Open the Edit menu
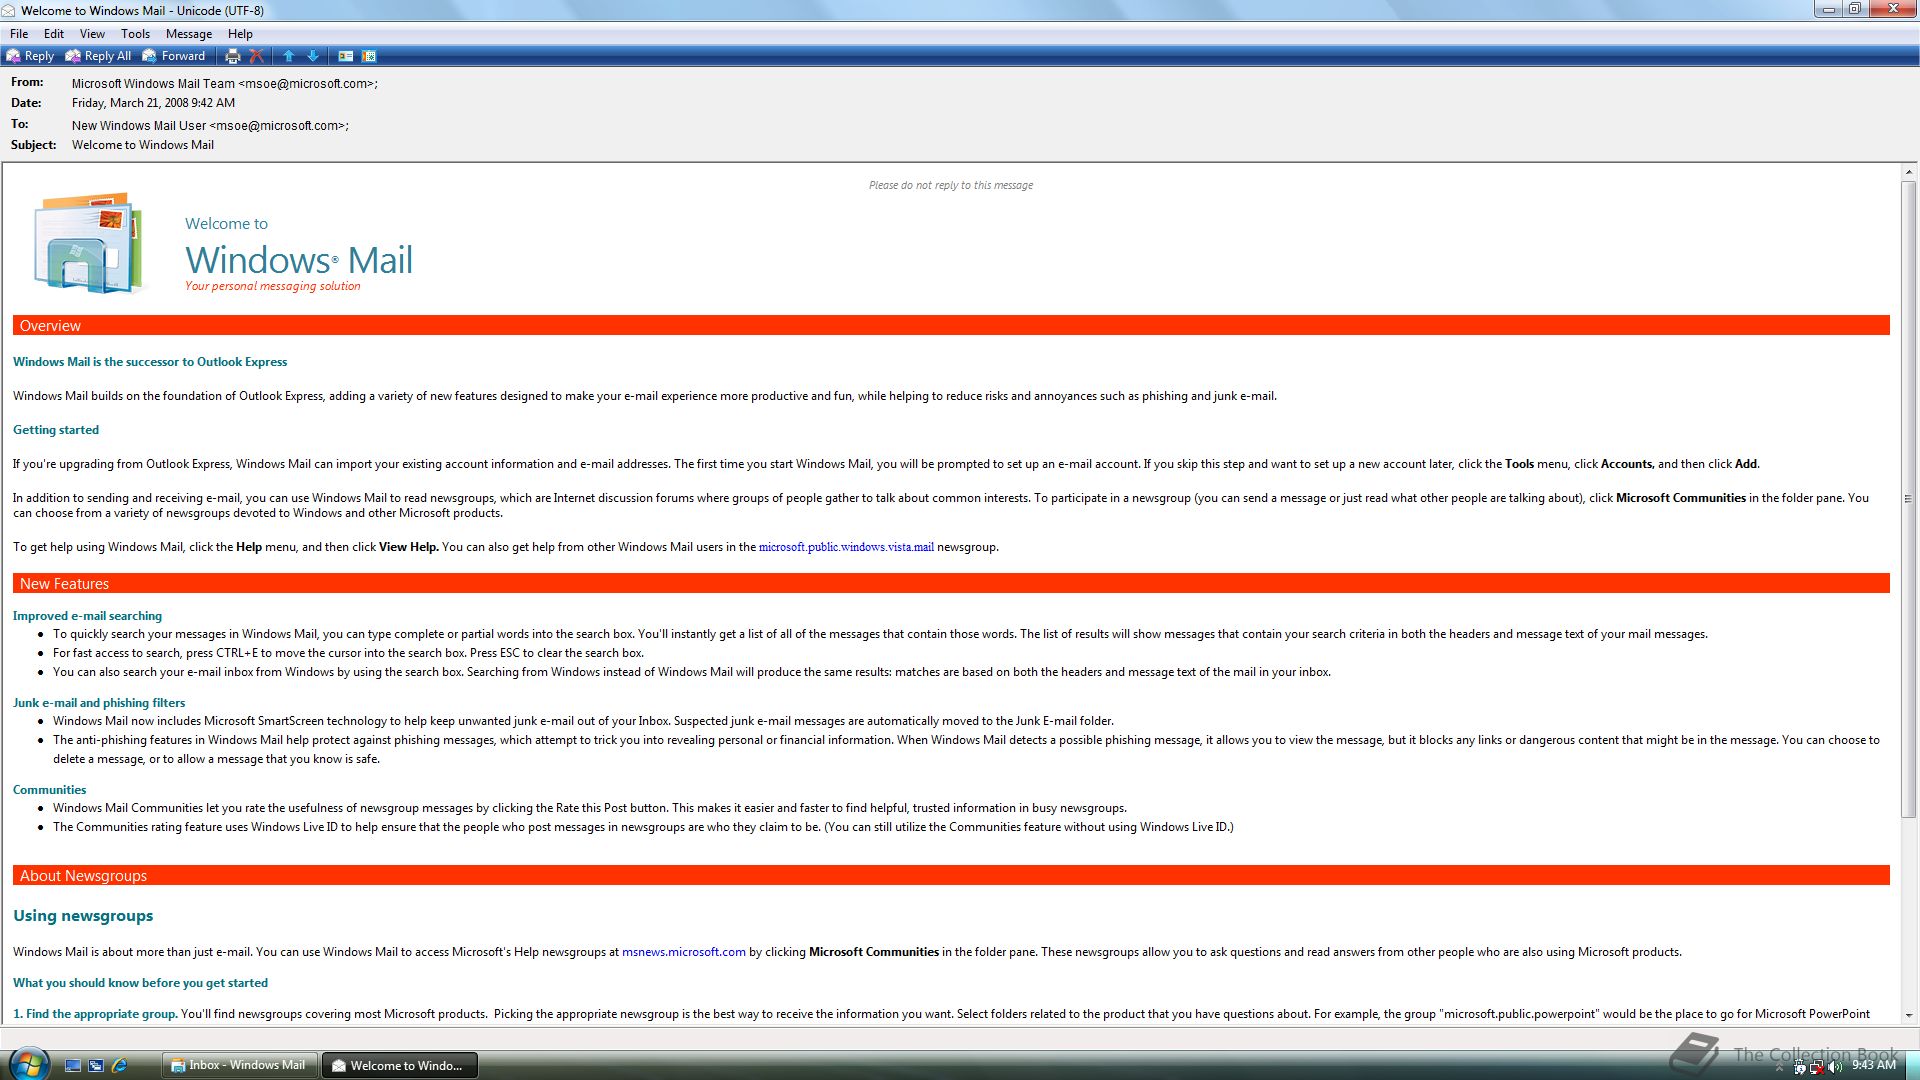 pyautogui.click(x=54, y=34)
